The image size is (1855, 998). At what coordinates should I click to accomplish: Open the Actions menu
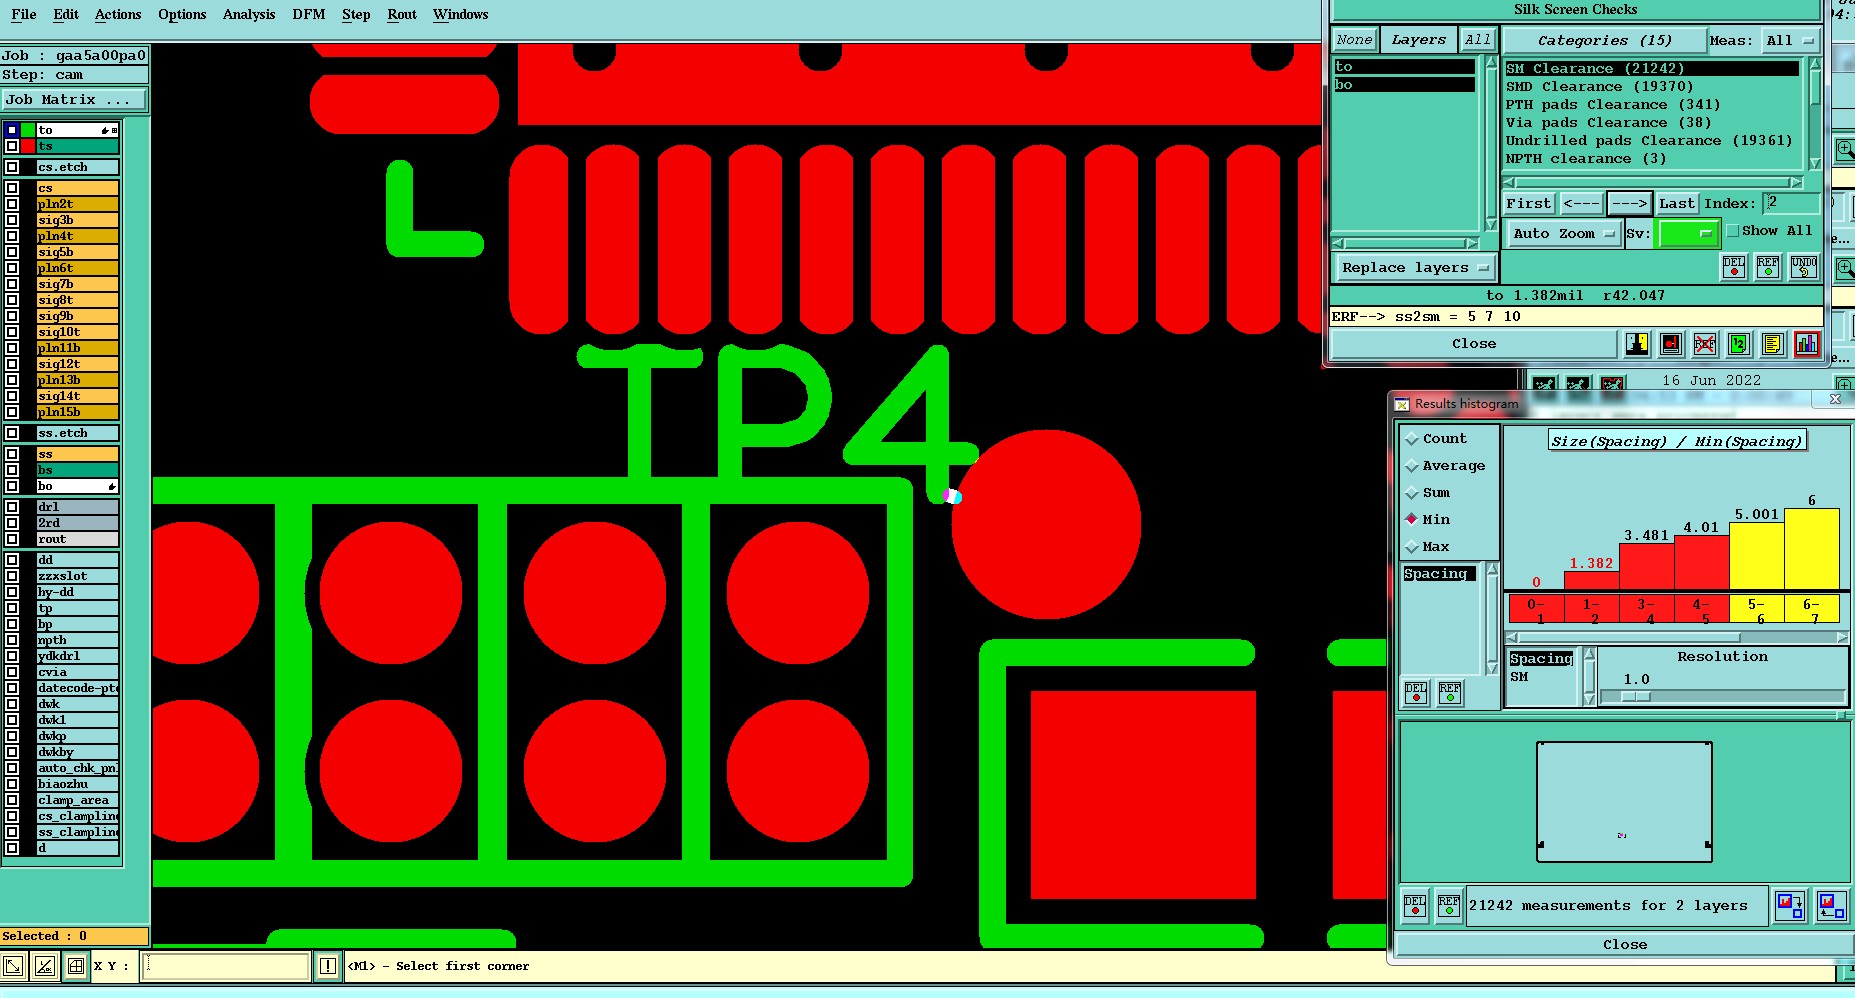(118, 14)
